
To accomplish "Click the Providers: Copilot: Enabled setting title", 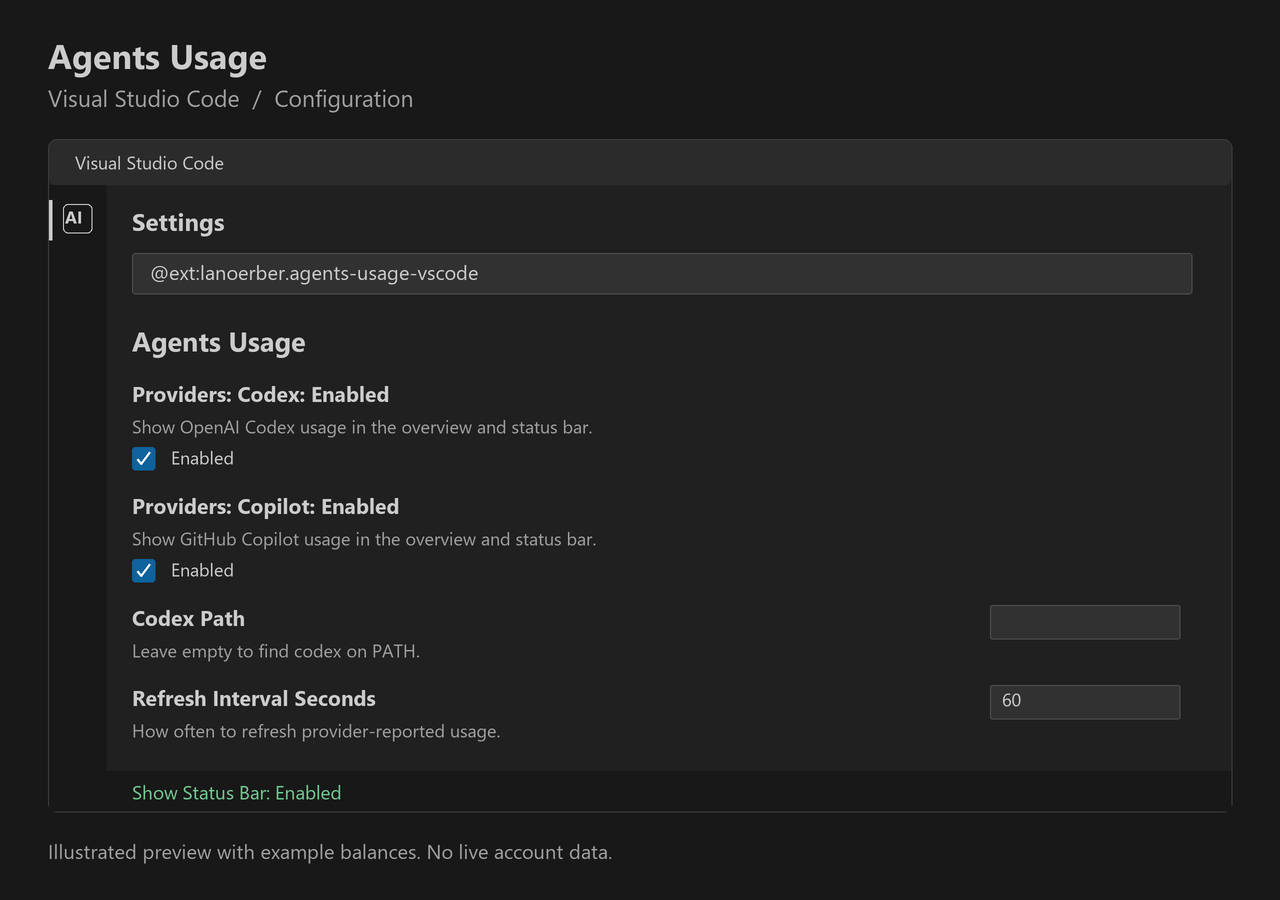I will [266, 507].
